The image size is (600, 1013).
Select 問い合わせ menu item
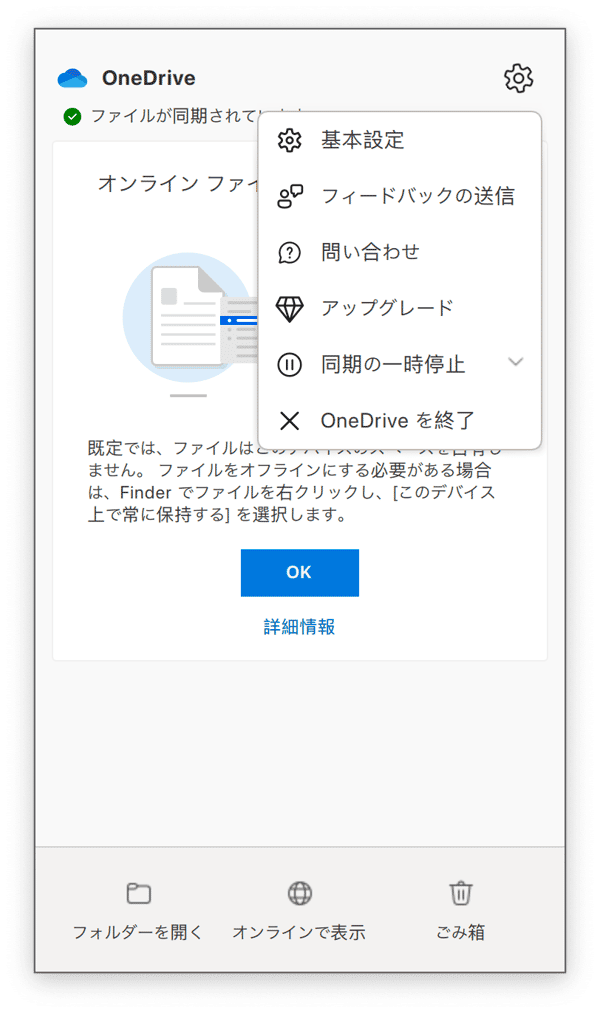pyautogui.click(x=399, y=253)
